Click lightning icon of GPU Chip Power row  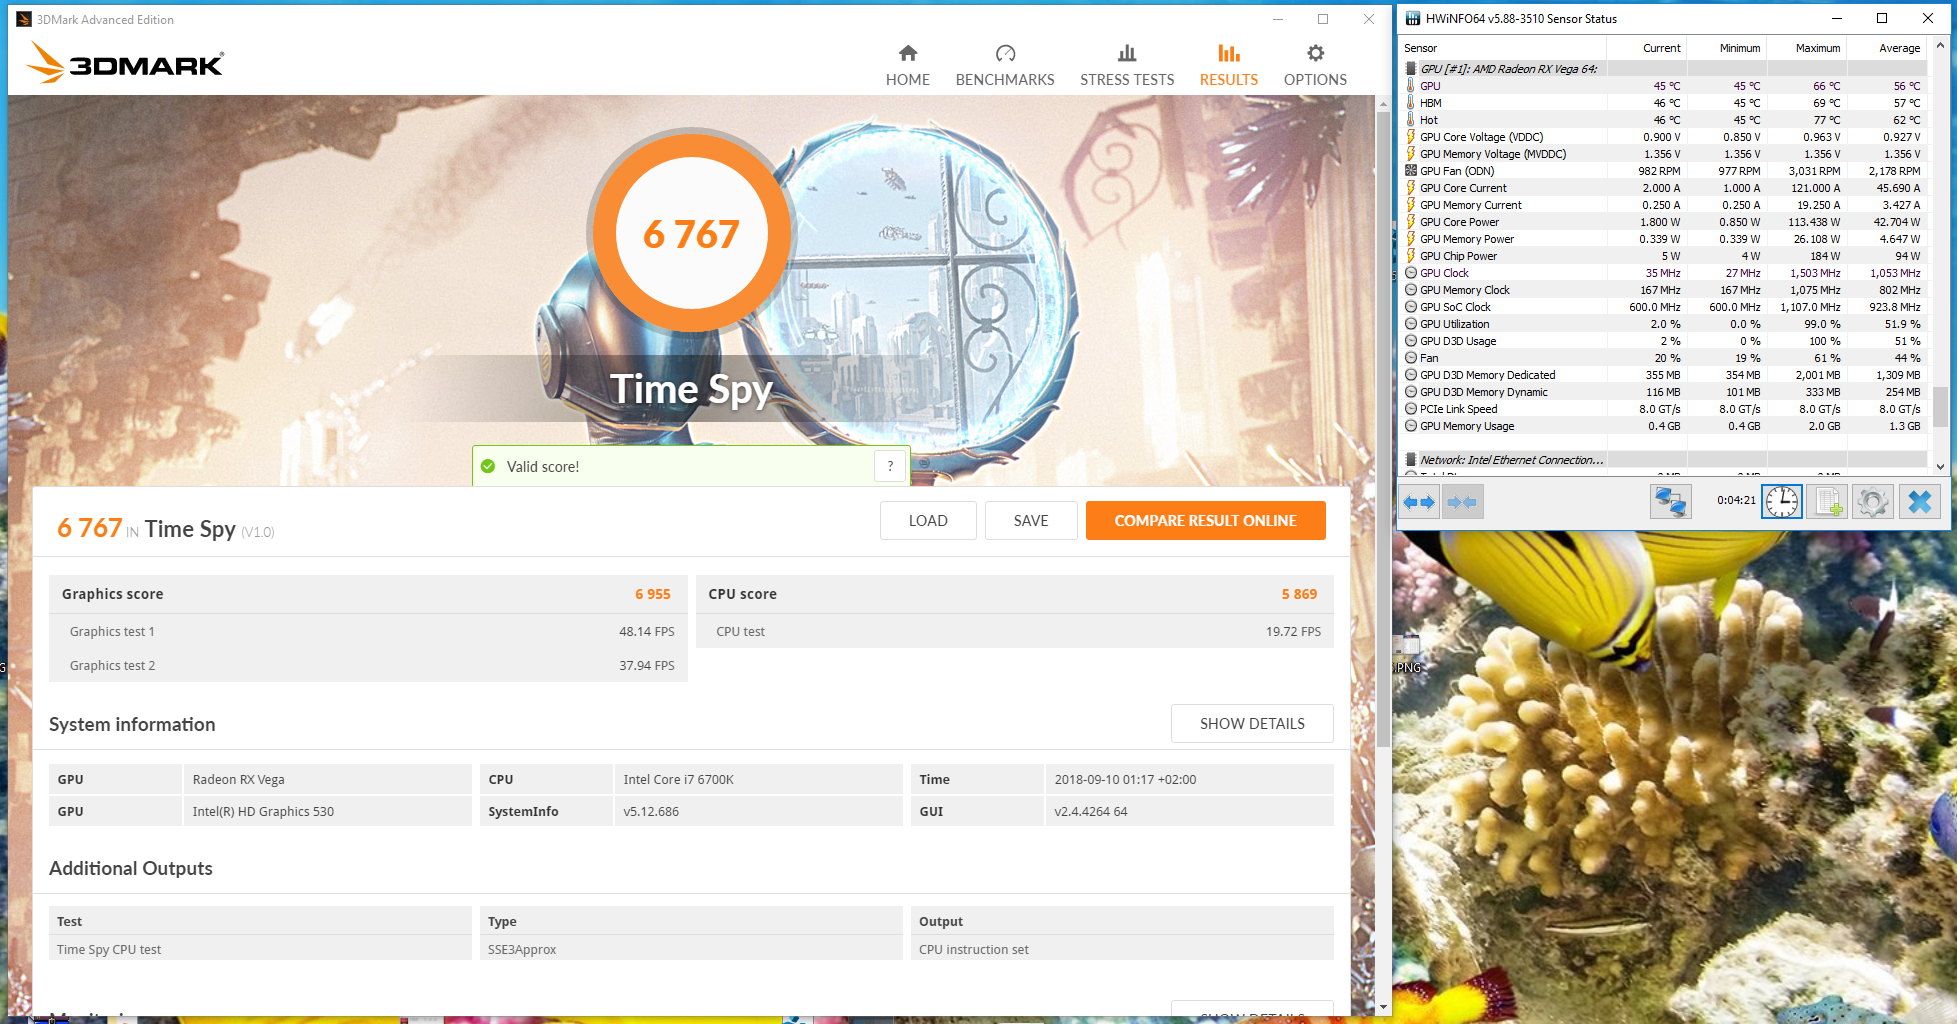(x=1411, y=256)
